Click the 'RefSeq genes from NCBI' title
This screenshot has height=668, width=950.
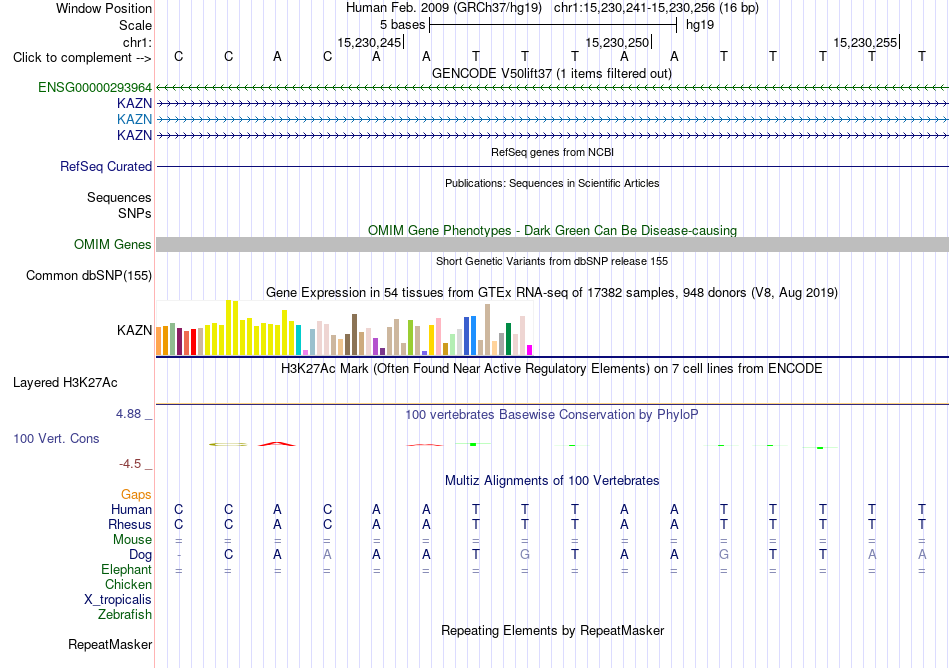pyautogui.click(x=552, y=153)
